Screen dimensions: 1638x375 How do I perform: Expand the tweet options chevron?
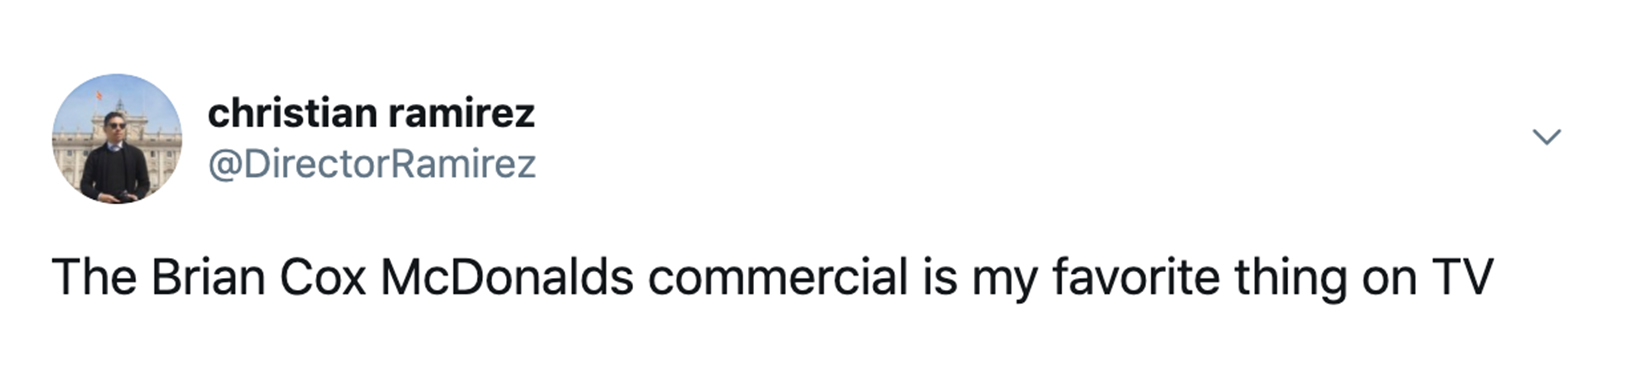[1546, 137]
